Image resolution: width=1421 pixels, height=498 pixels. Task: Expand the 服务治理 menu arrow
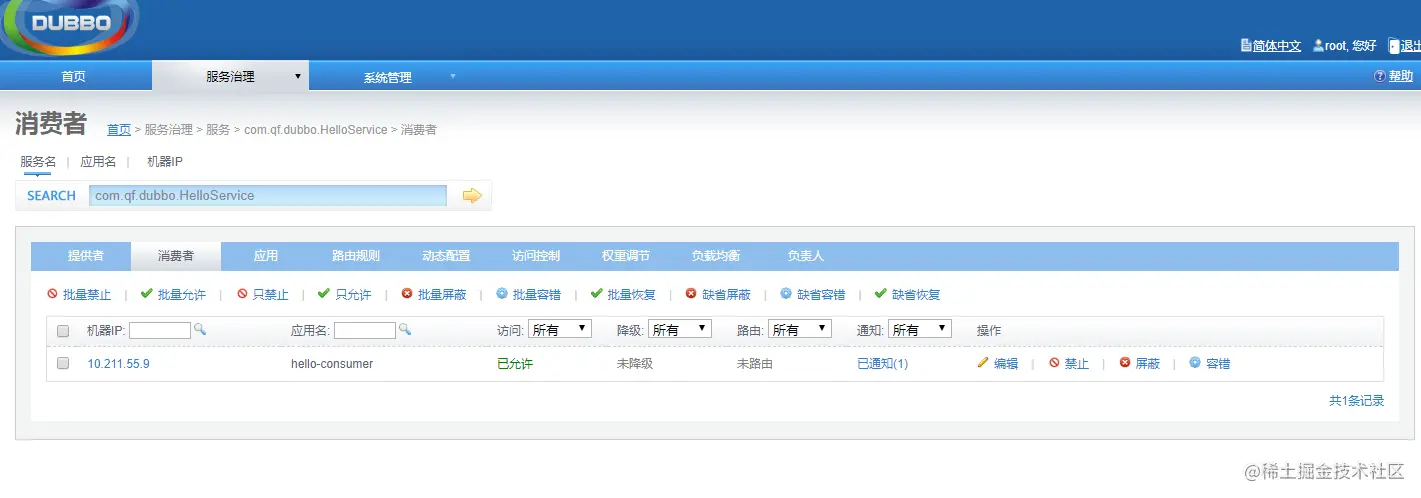[x=298, y=76]
